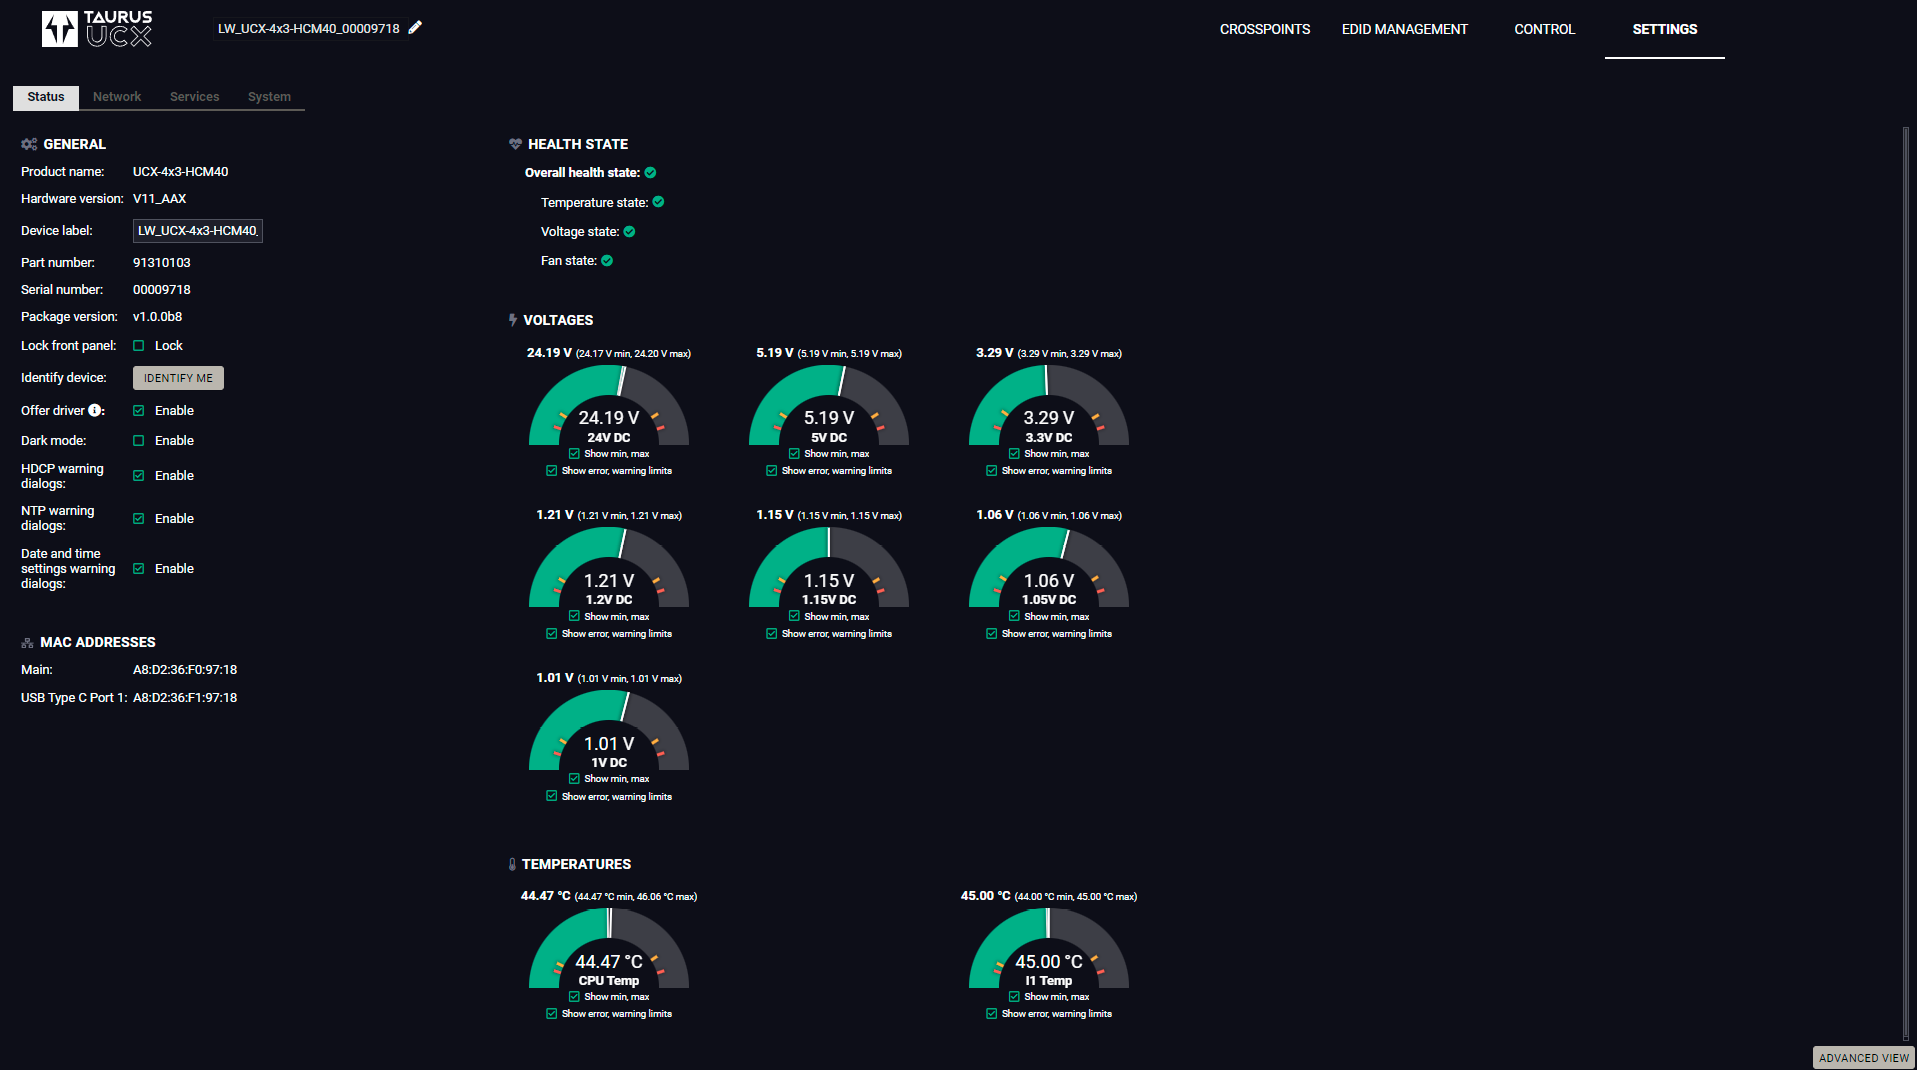This screenshot has width=1917, height=1070.
Task: Toggle Show min, max for 3.3V DC
Action: 1014,454
